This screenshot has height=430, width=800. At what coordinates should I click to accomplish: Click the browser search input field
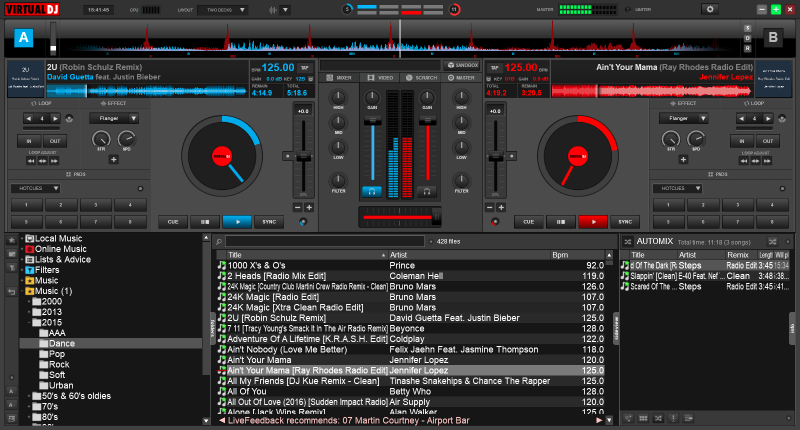[x=325, y=241]
